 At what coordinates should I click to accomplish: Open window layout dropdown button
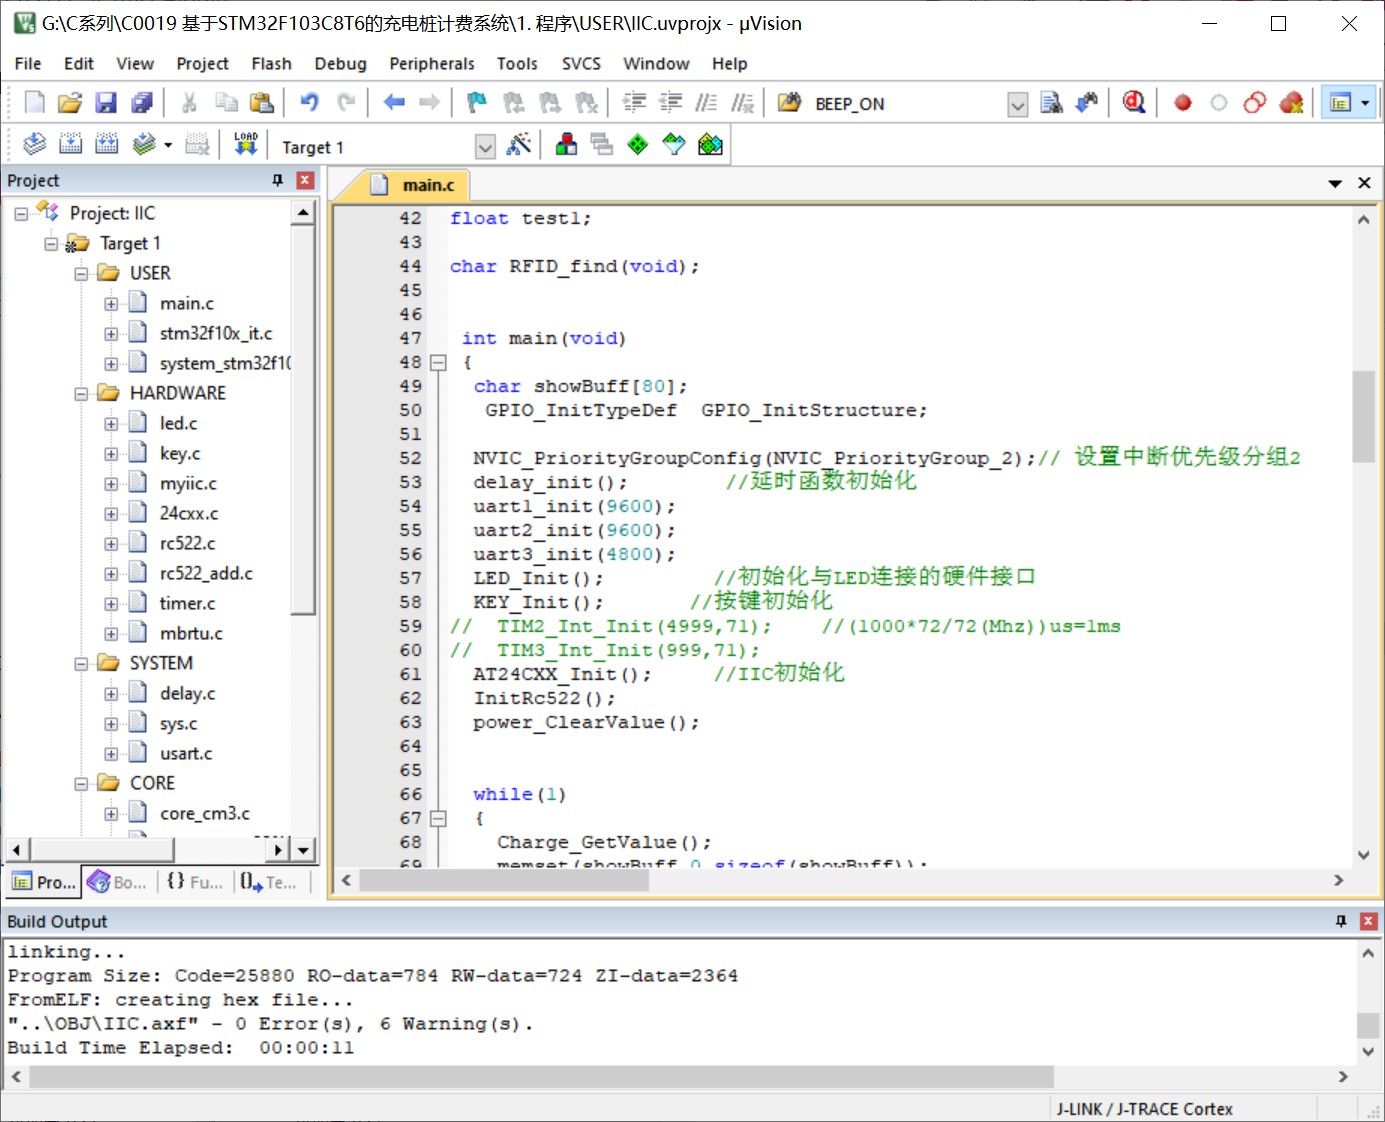(x=1365, y=102)
